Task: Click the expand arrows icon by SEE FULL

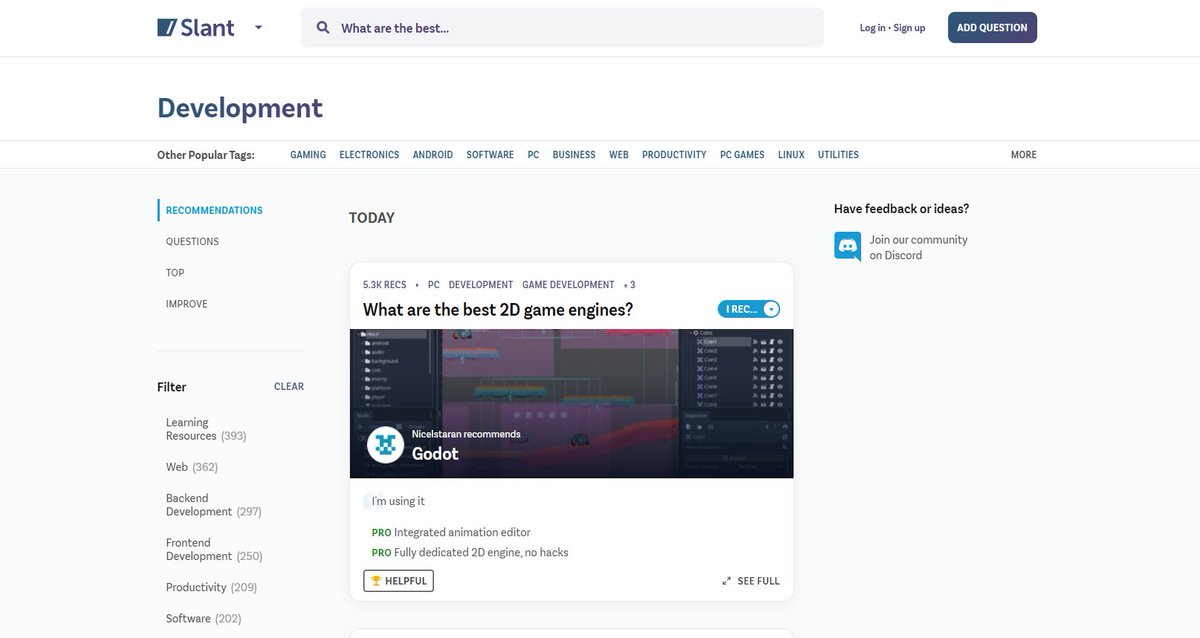Action: coord(727,581)
